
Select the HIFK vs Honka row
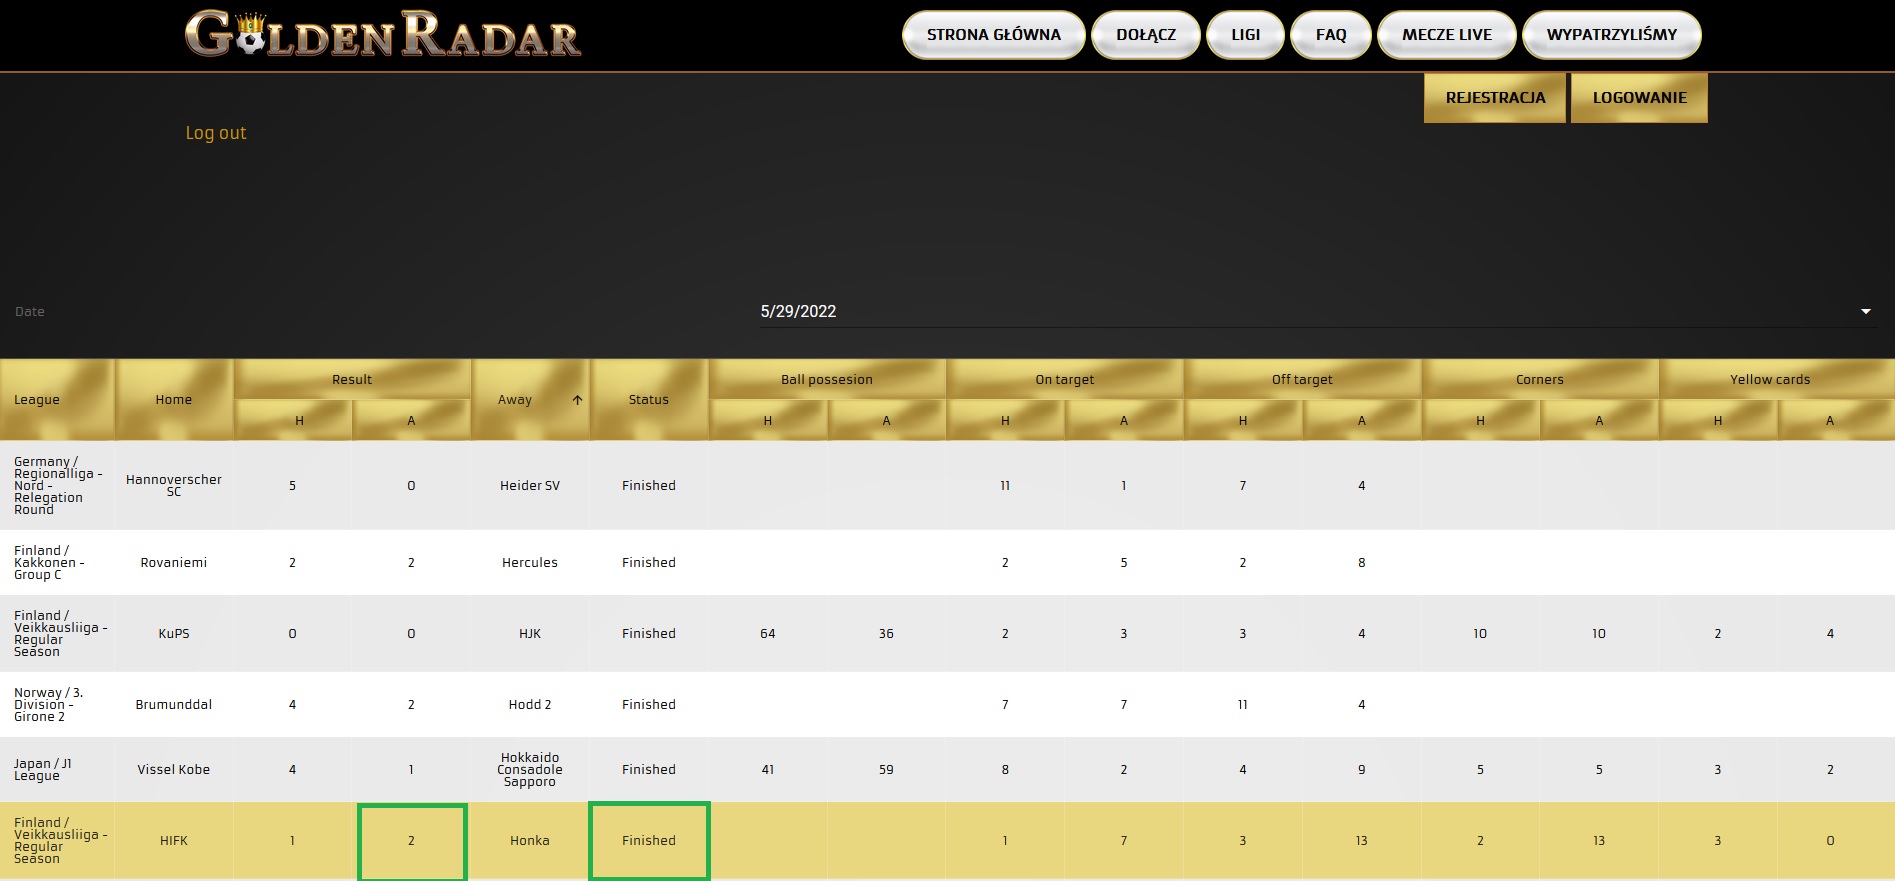click(947, 841)
